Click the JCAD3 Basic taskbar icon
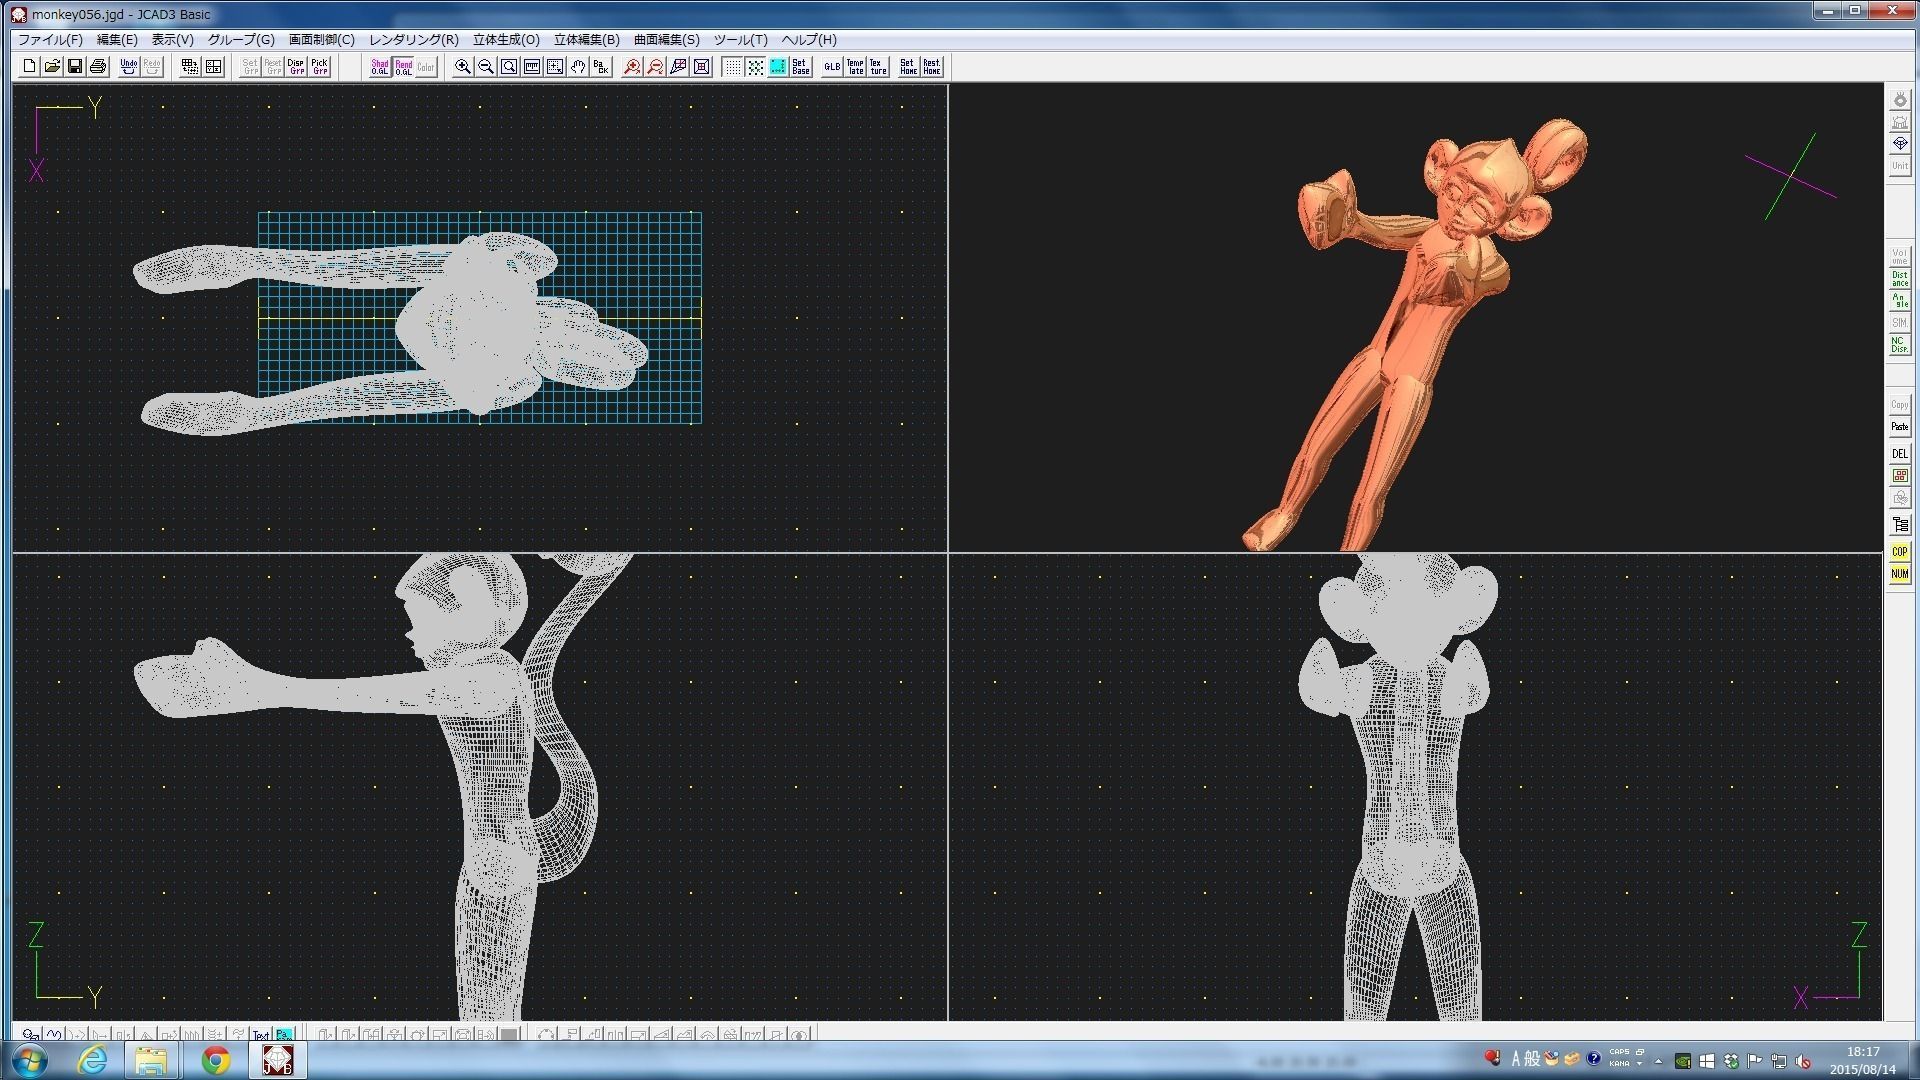 277,1060
